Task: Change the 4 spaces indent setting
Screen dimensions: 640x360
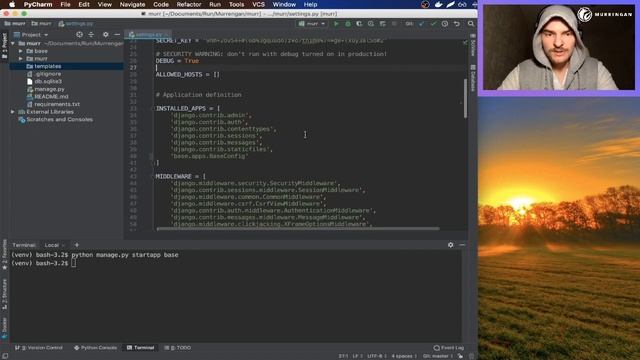Action: tap(404, 356)
